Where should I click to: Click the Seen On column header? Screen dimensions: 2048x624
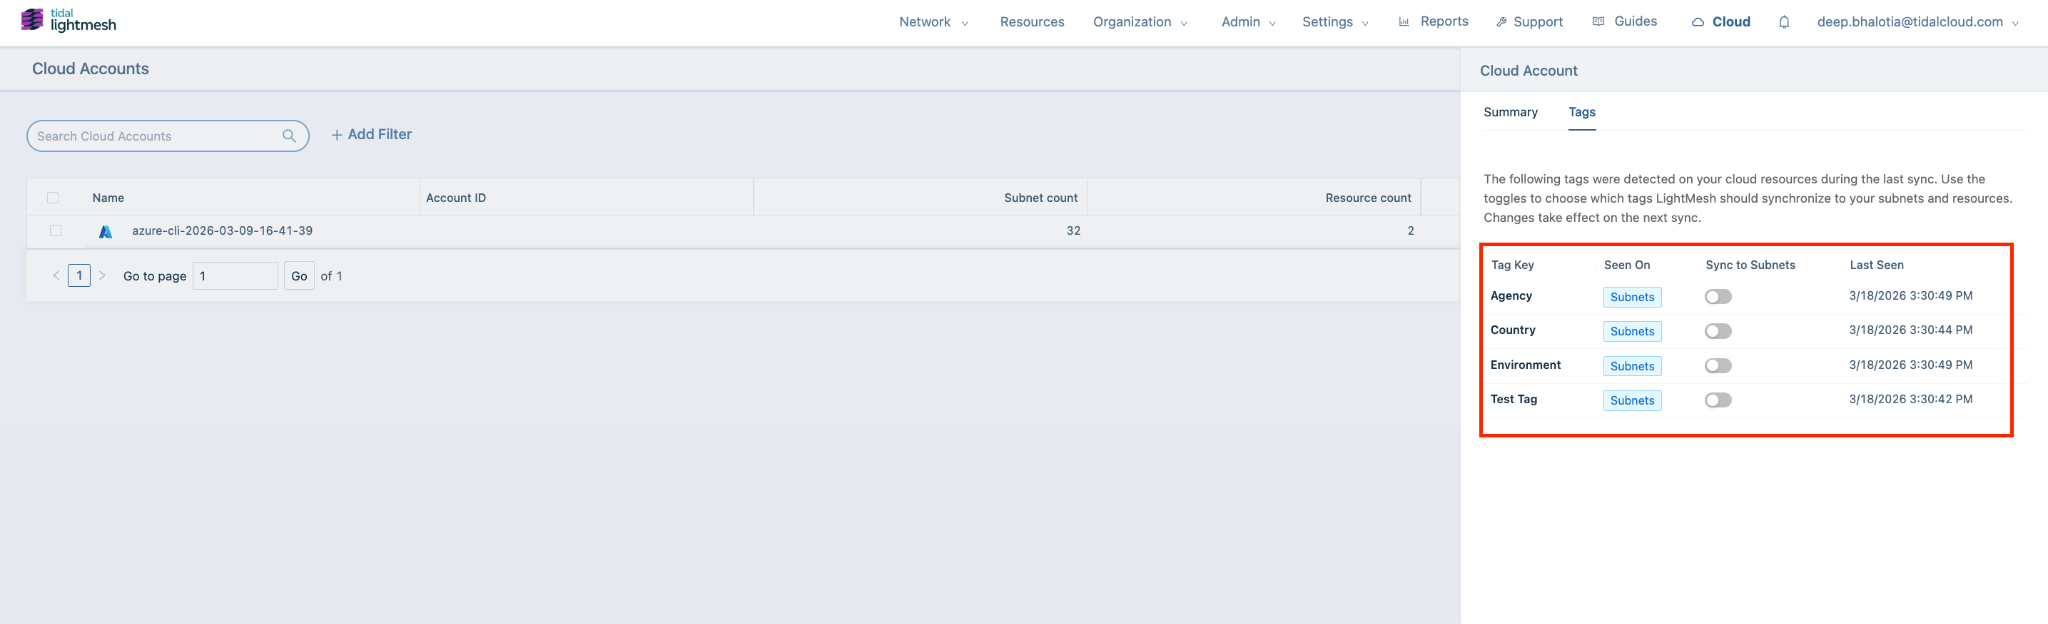click(x=1627, y=265)
